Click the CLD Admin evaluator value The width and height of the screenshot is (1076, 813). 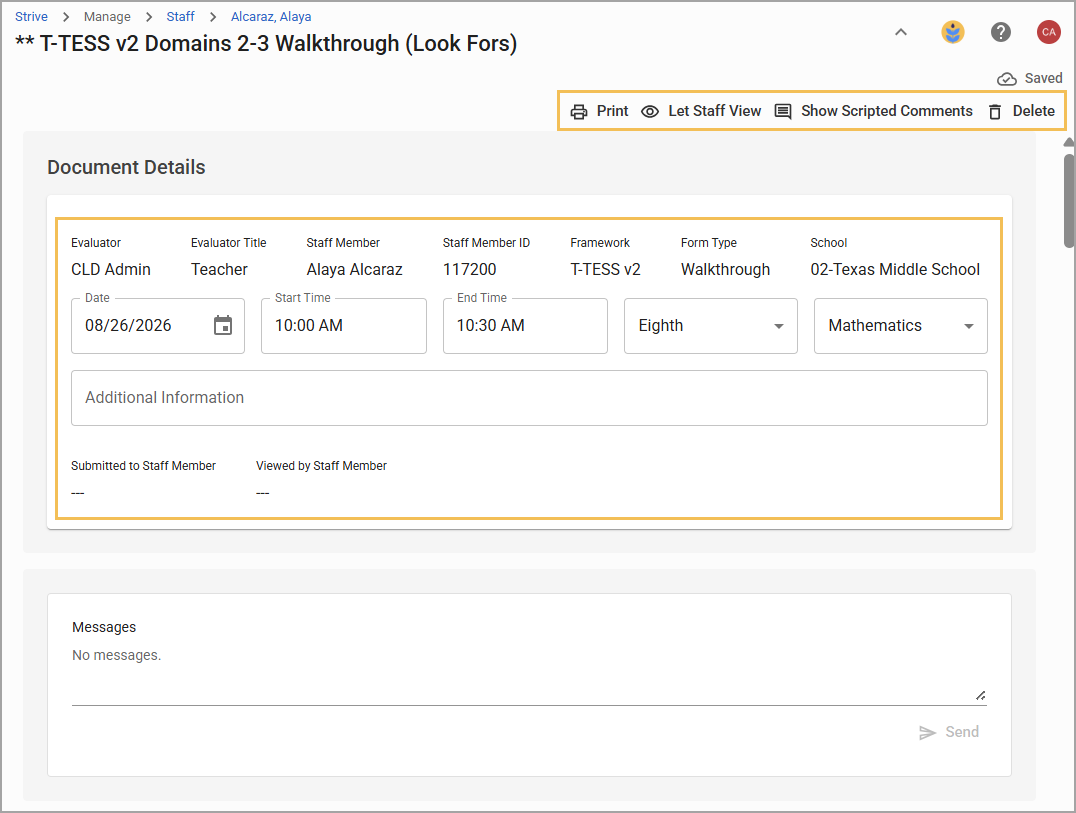coord(110,270)
